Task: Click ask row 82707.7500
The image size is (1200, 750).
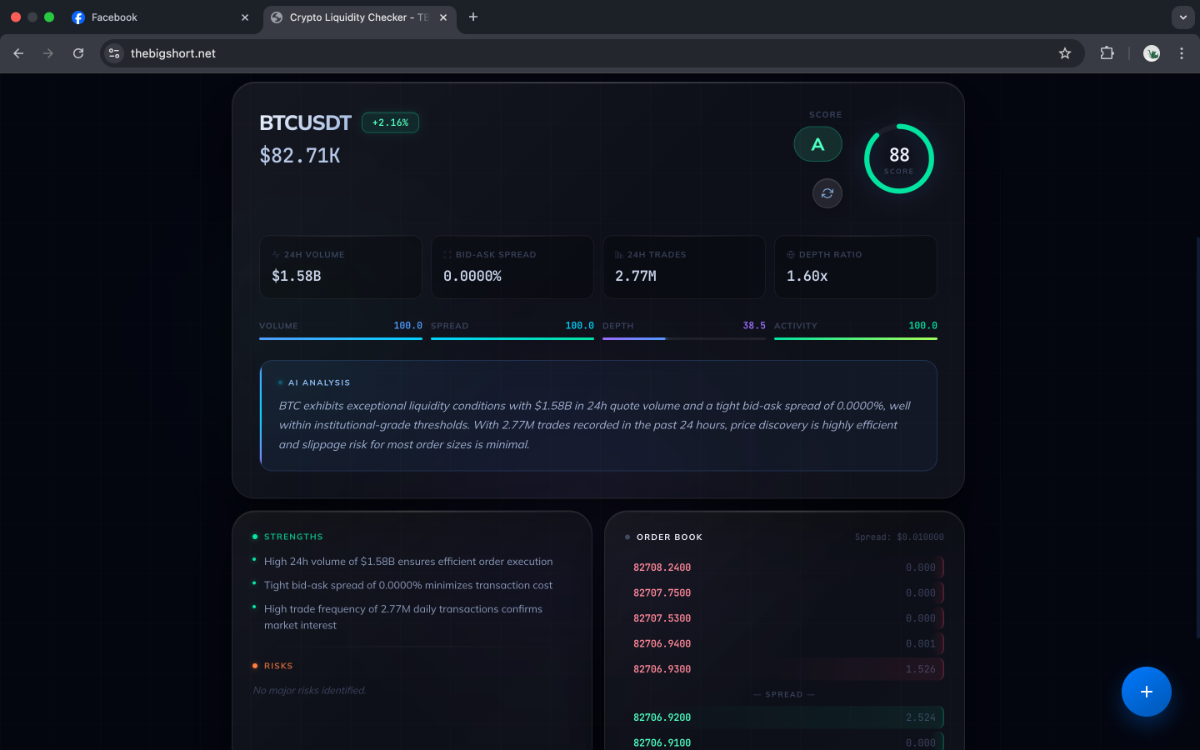Action: tap(784, 593)
